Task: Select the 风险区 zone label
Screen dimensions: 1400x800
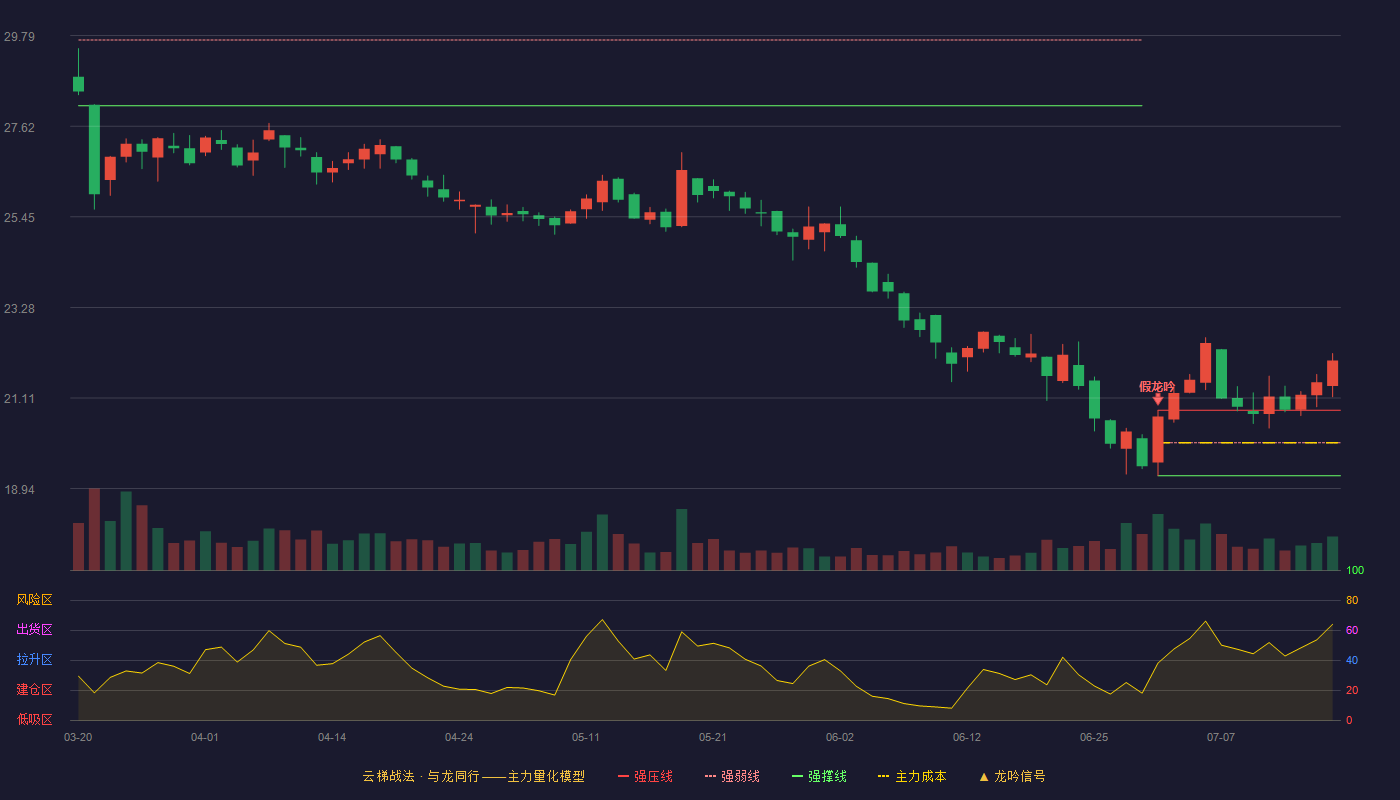Action: click(x=34, y=600)
